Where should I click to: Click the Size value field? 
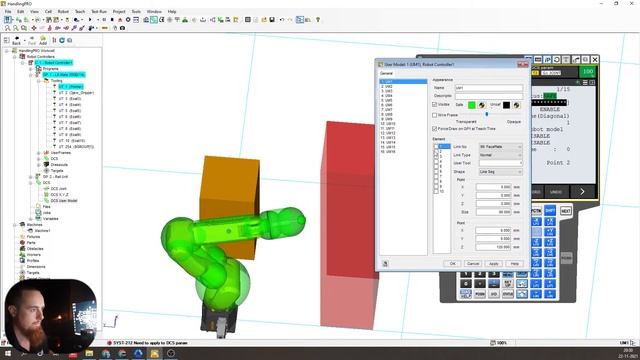[x=493, y=212]
